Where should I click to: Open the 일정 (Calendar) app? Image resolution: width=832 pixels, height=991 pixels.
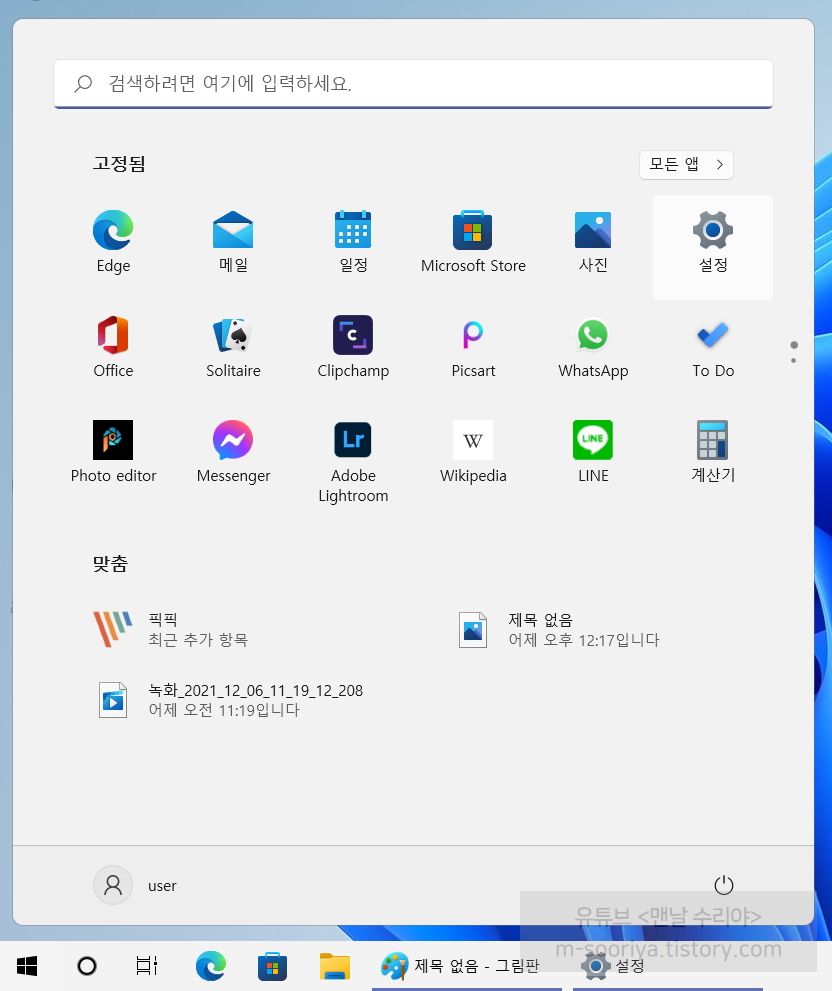click(353, 242)
